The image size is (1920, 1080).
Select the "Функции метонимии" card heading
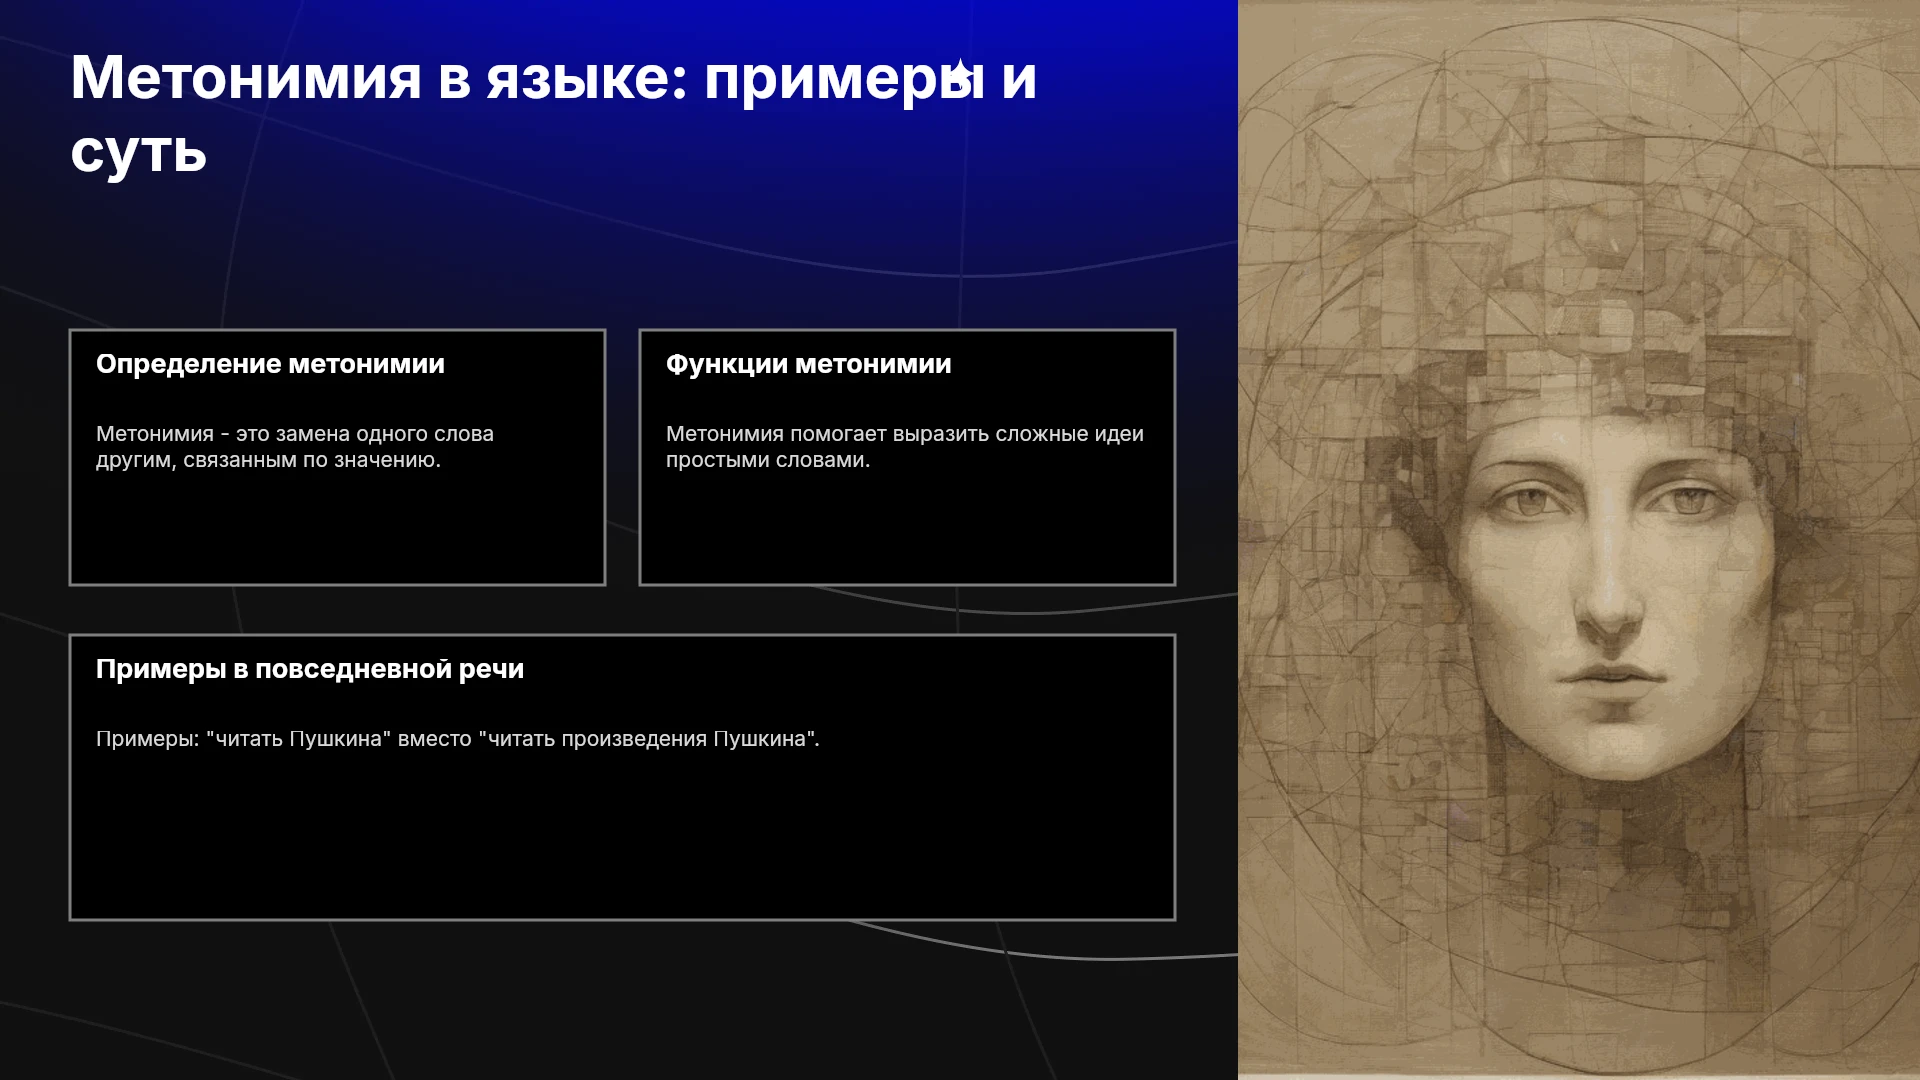[x=808, y=364]
